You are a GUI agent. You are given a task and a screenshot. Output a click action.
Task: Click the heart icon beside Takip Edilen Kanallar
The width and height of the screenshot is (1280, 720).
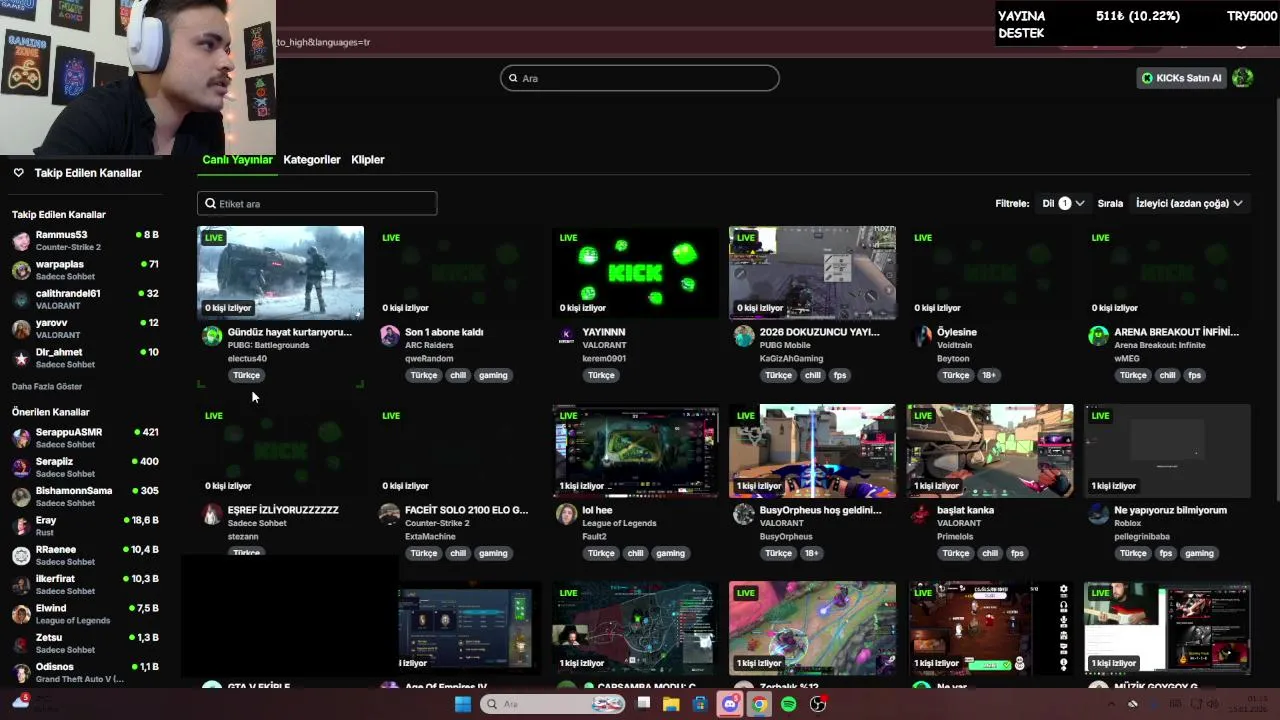[x=18, y=173]
